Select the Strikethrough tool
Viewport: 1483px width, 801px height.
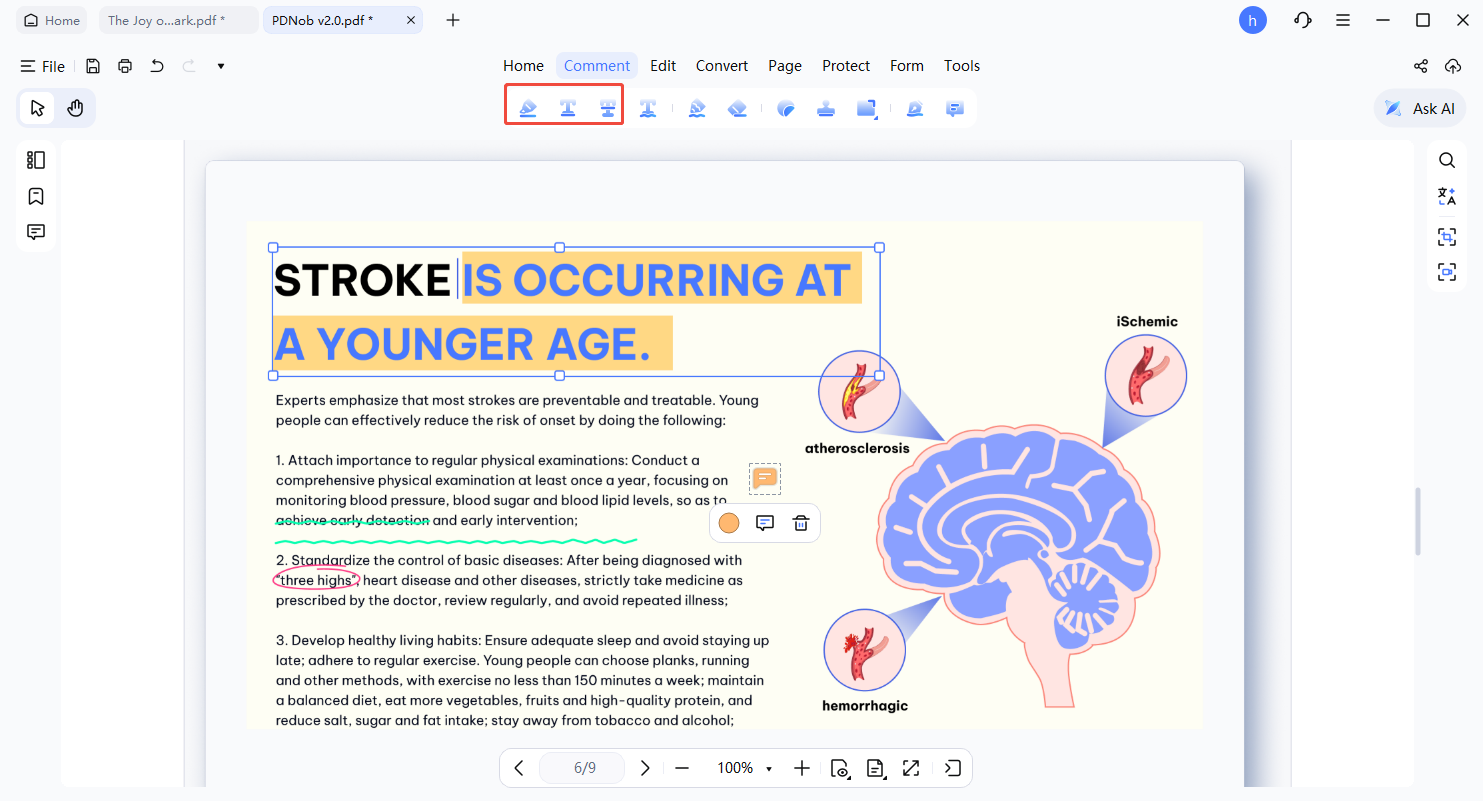(x=608, y=107)
